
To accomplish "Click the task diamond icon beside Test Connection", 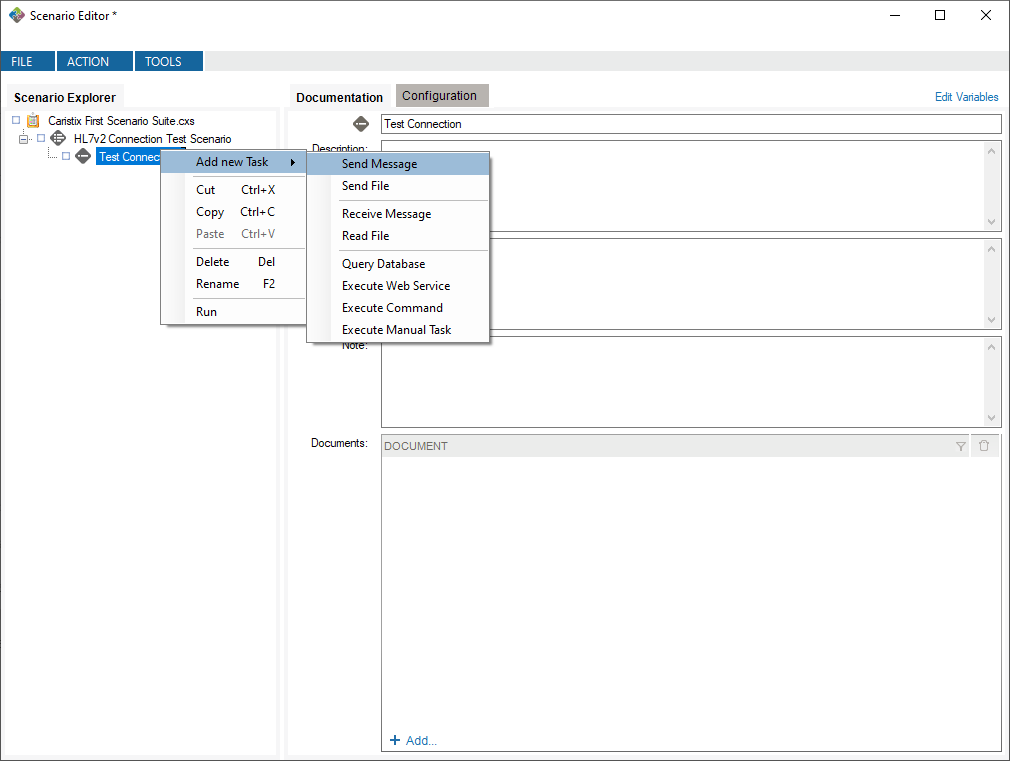I will pos(83,156).
